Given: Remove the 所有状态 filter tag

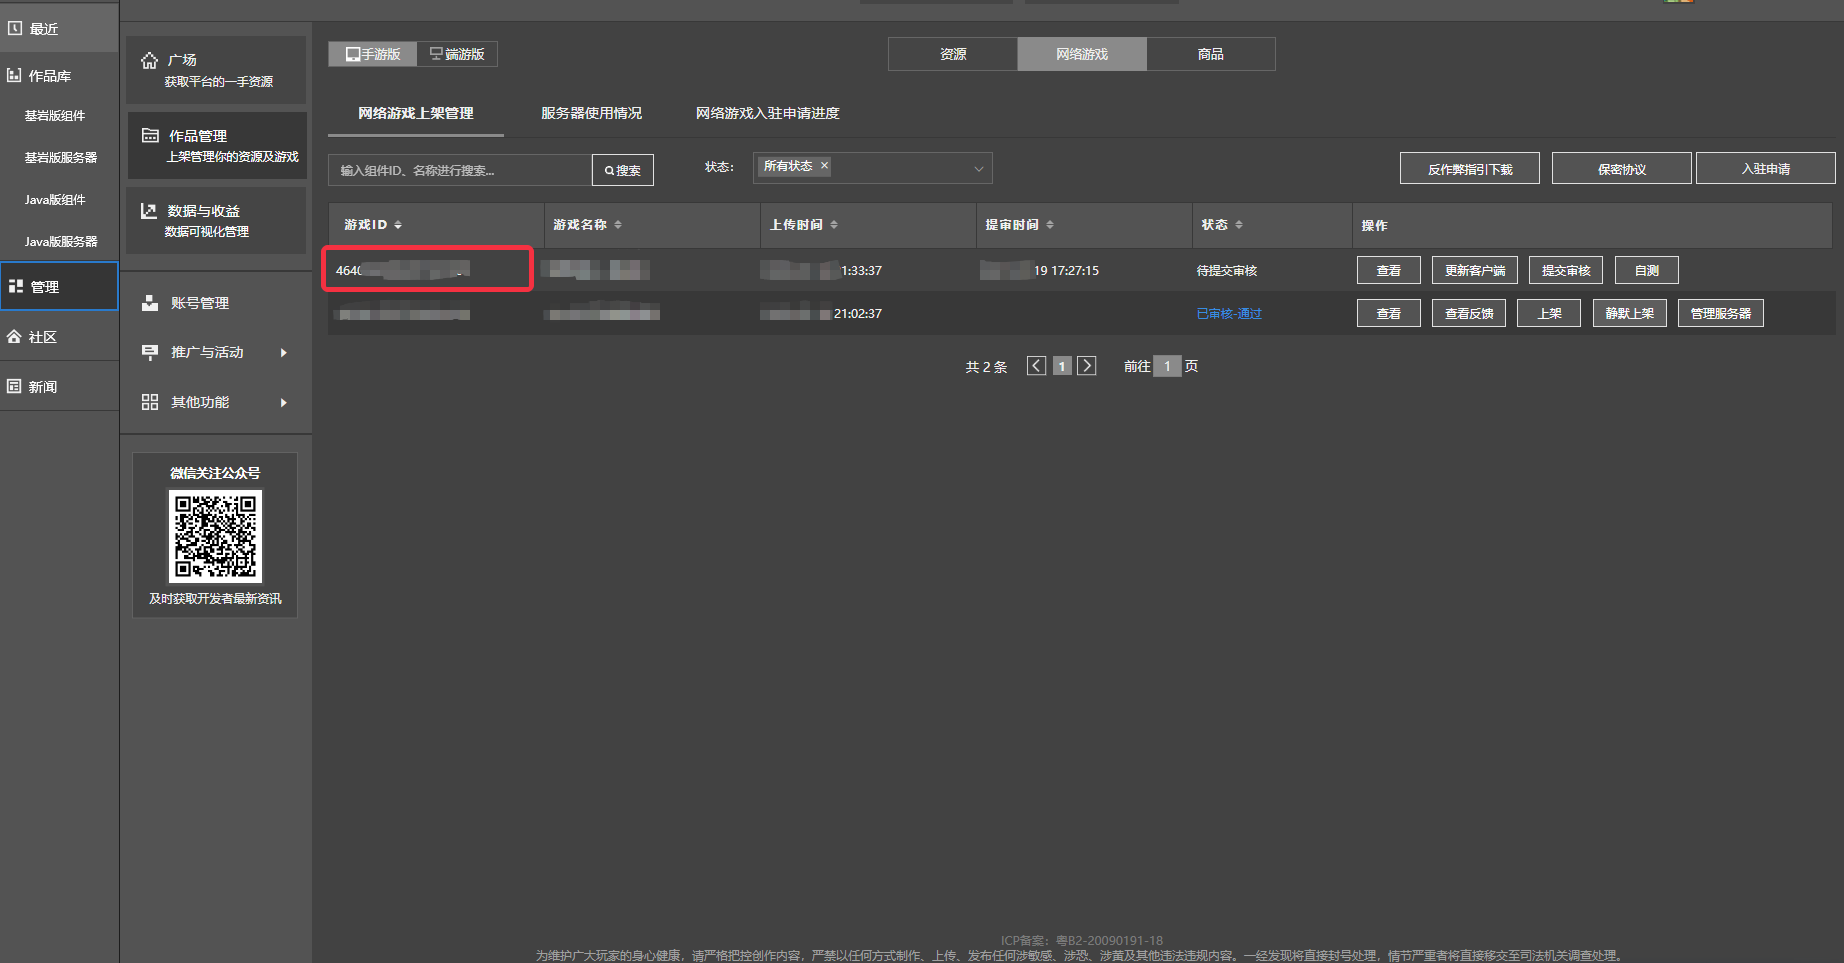Looking at the screenshot, I should [824, 166].
